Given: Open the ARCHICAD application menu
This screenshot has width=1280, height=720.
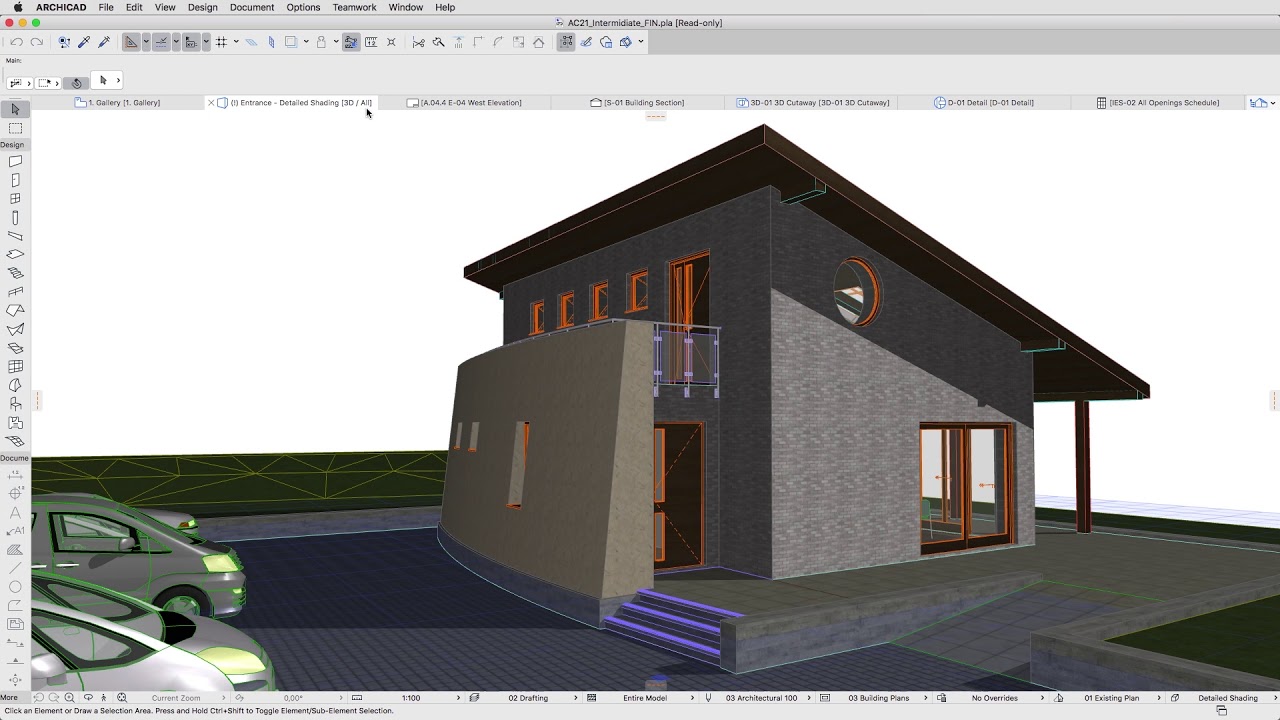Looking at the screenshot, I should point(61,7).
